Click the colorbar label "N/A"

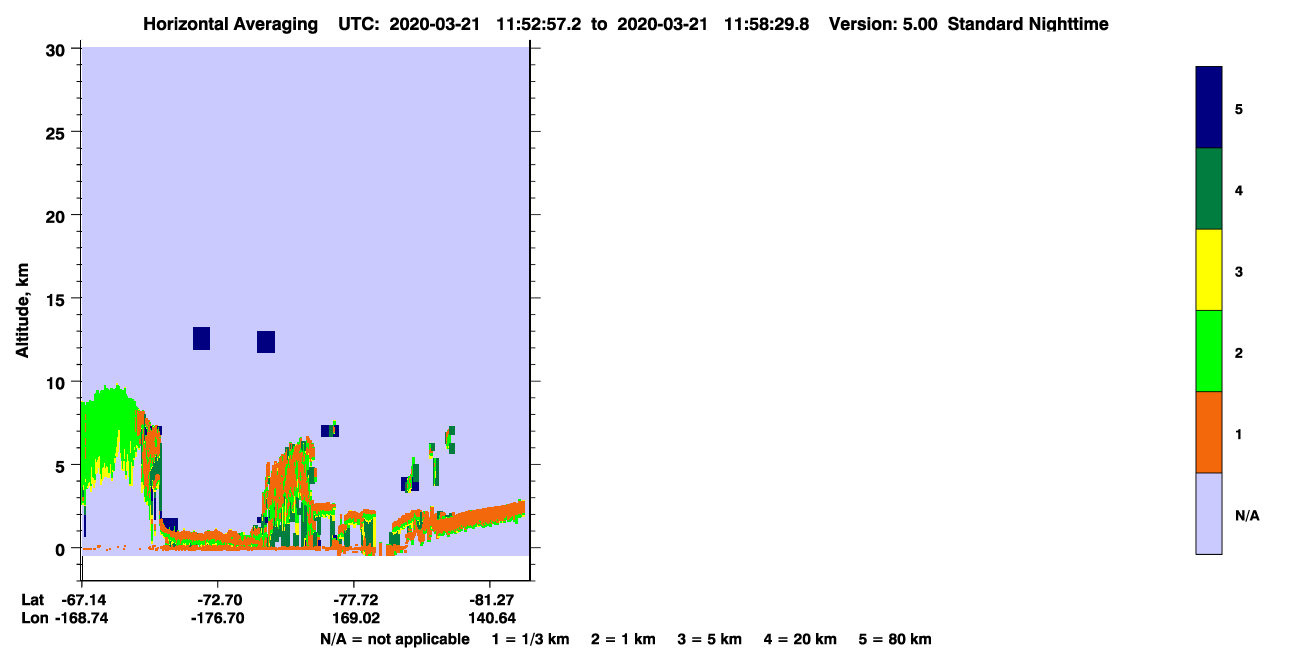pos(1246,515)
